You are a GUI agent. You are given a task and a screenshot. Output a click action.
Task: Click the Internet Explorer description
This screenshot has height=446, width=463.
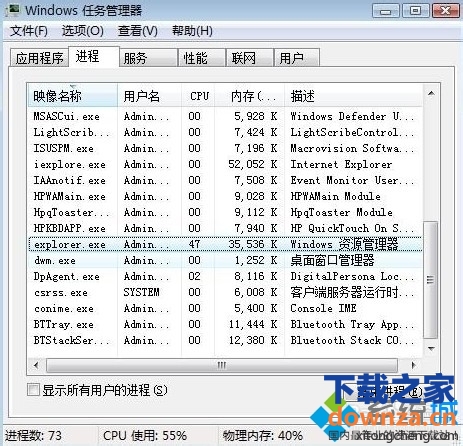pos(341,164)
